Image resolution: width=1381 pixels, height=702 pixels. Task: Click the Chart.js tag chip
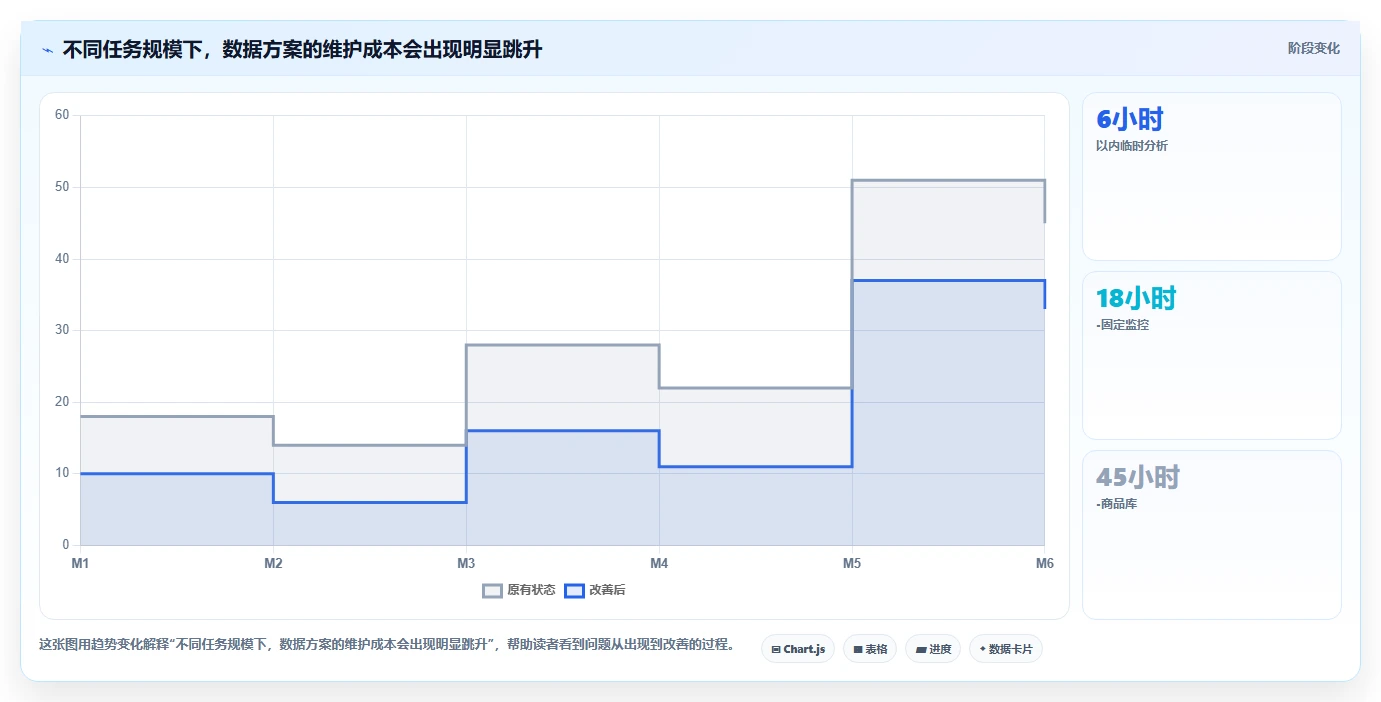[x=798, y=649]
